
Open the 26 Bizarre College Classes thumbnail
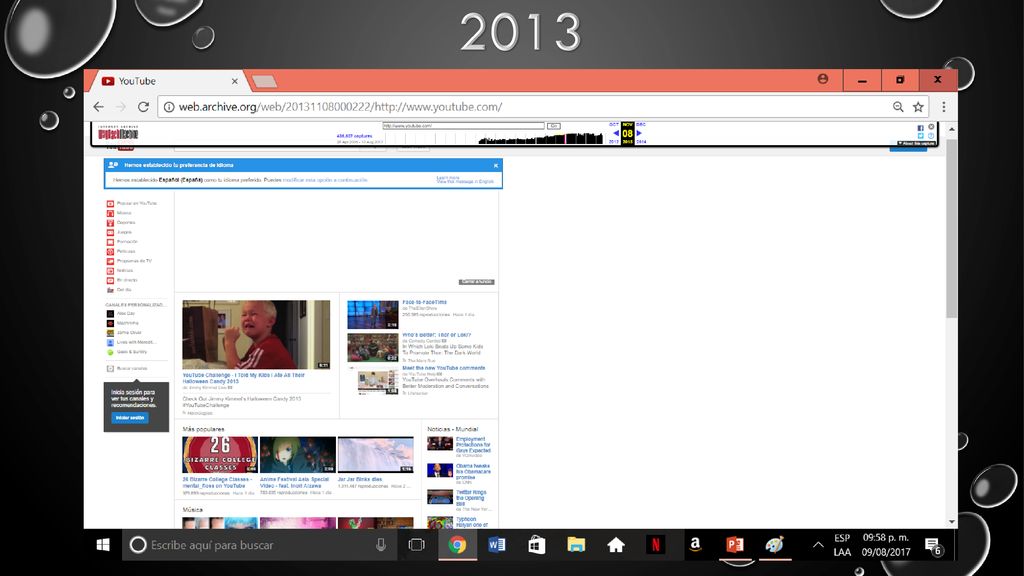[220, 455]
